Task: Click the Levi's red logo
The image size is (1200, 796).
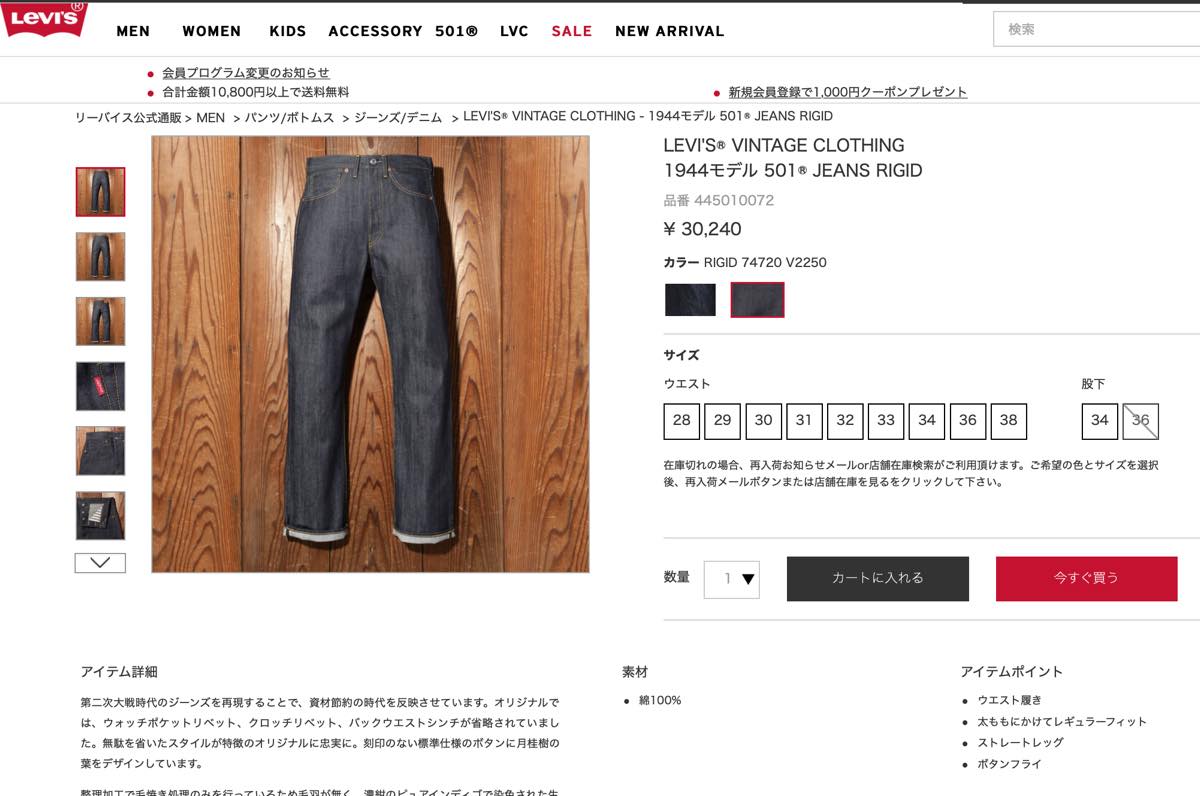Action: 44,20
